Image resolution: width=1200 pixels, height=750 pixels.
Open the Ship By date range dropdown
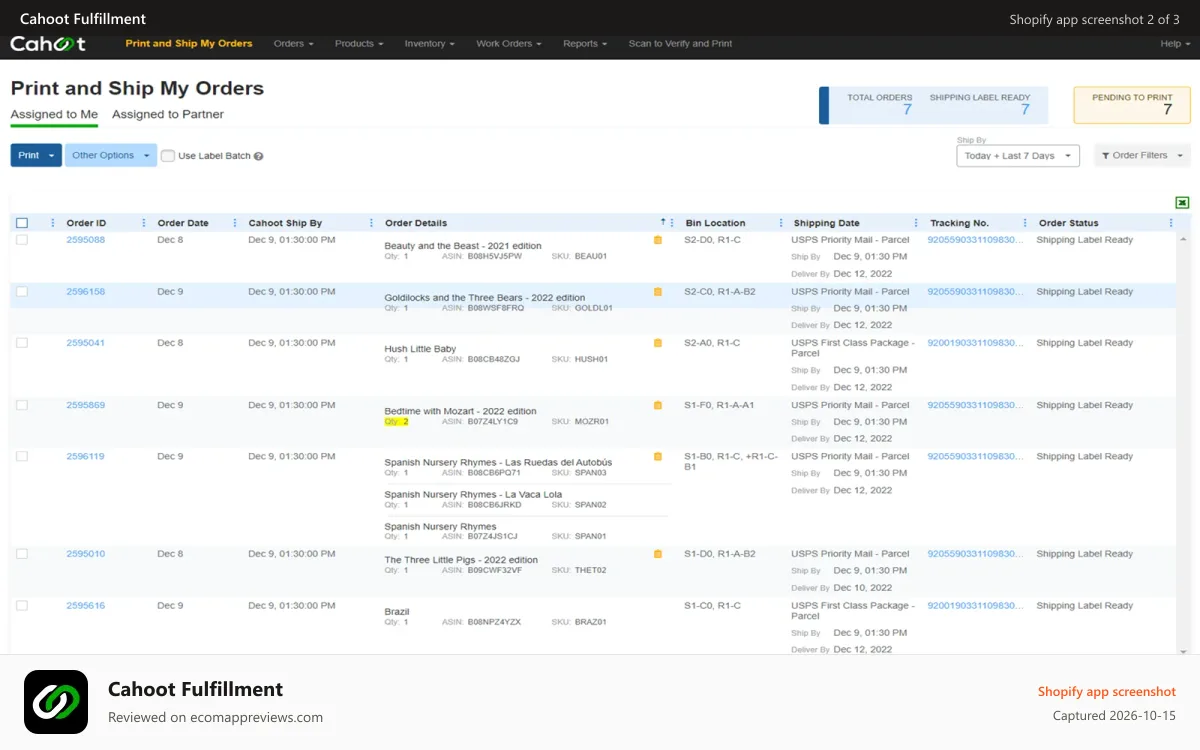[1018, 156]
